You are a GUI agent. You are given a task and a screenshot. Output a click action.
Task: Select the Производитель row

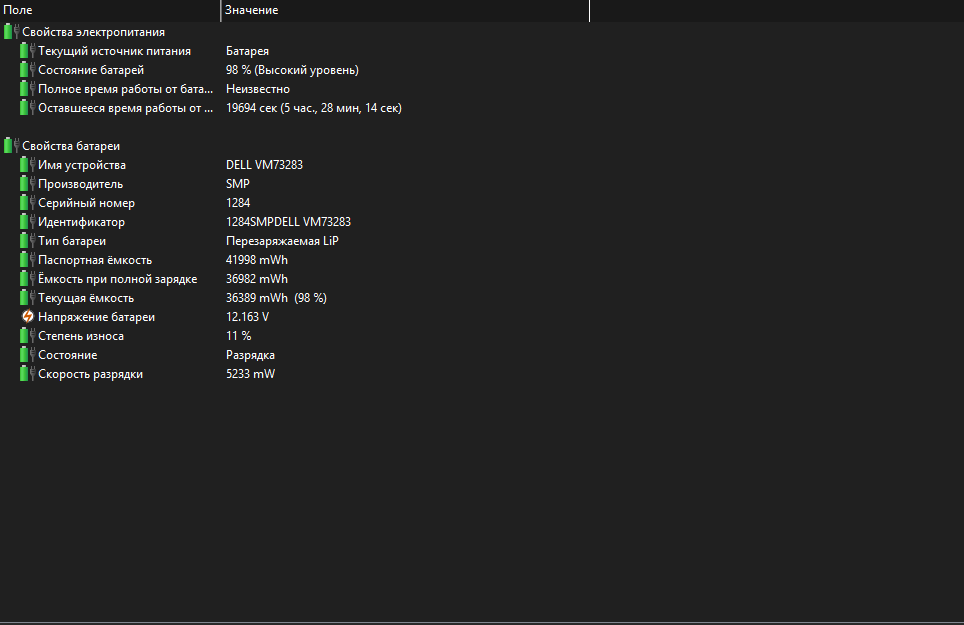[x=80, y=184]
